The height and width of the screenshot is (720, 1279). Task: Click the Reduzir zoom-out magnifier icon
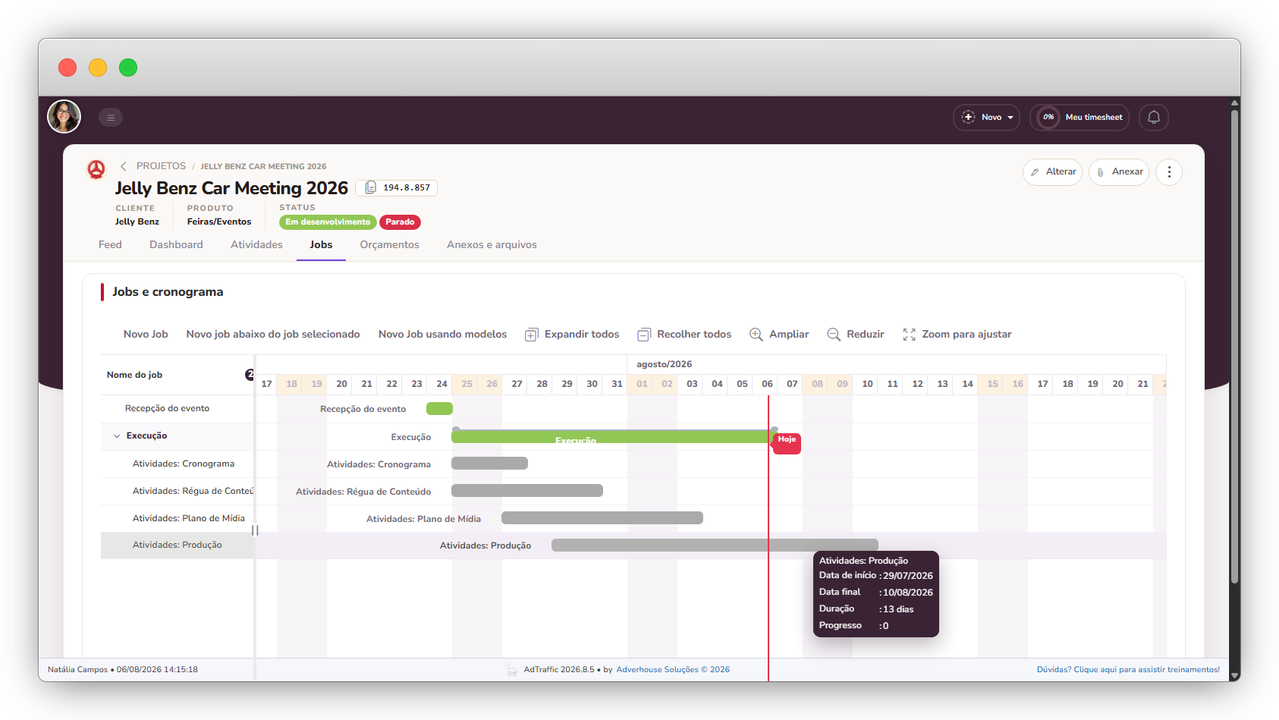[834, 334]
